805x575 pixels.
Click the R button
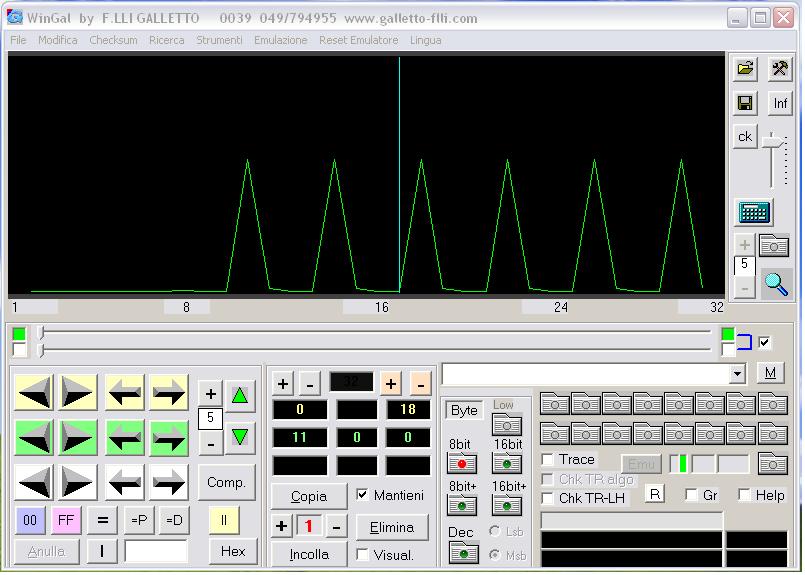(655, 494)
